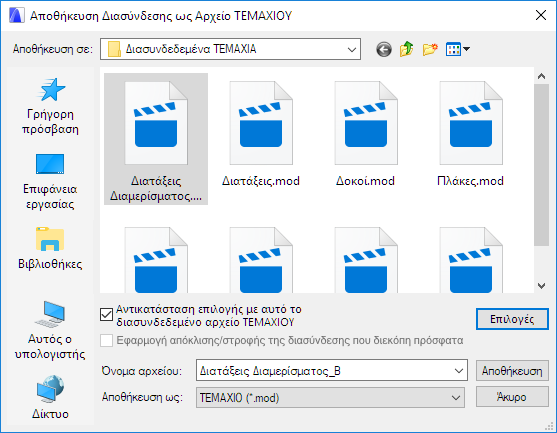
Task: Select the Πλάκες.mod file
Action: click(470, 134)
